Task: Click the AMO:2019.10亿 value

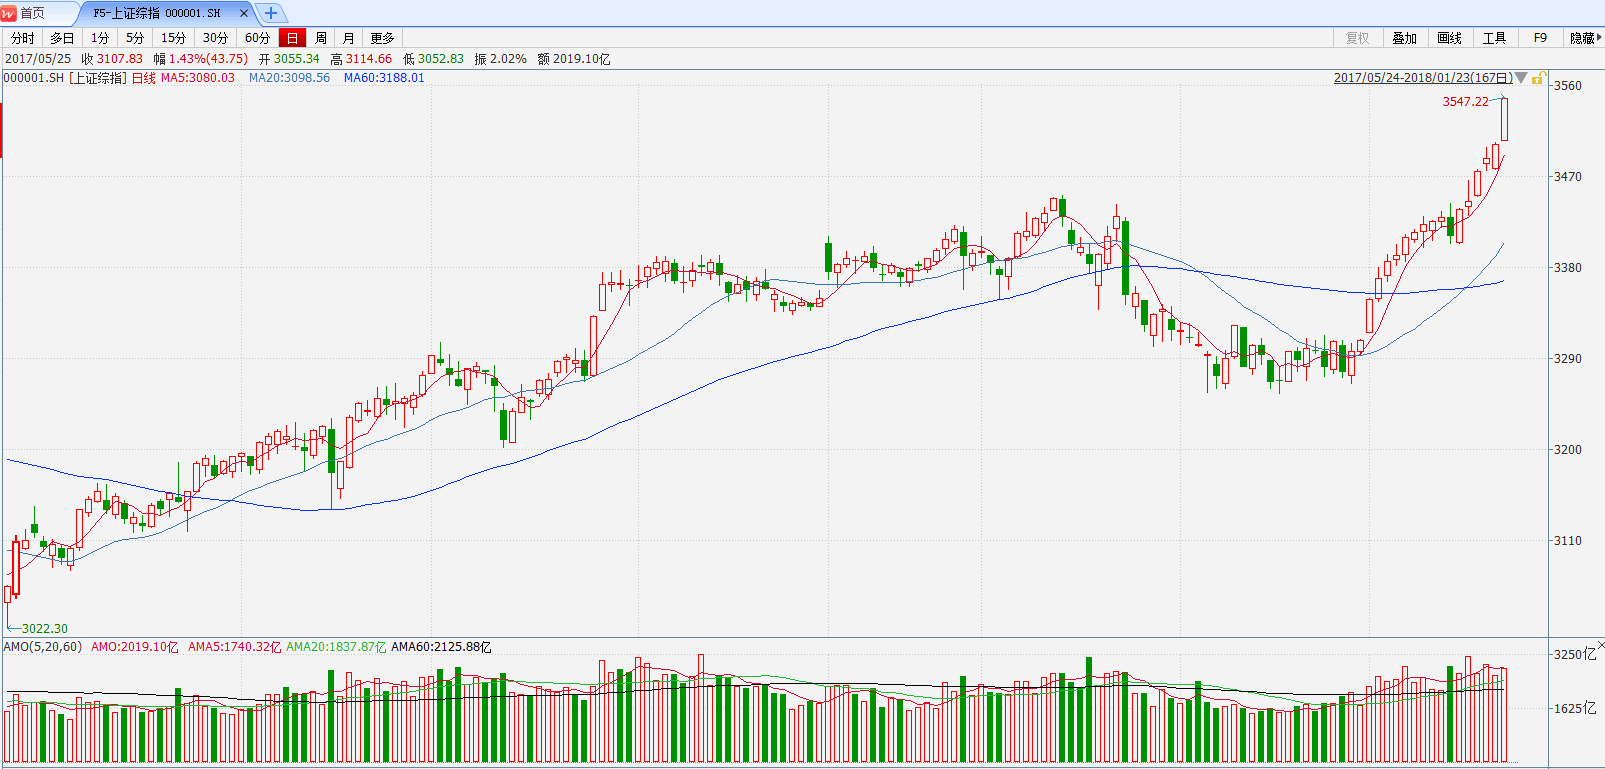Action: tap(135, 647)
